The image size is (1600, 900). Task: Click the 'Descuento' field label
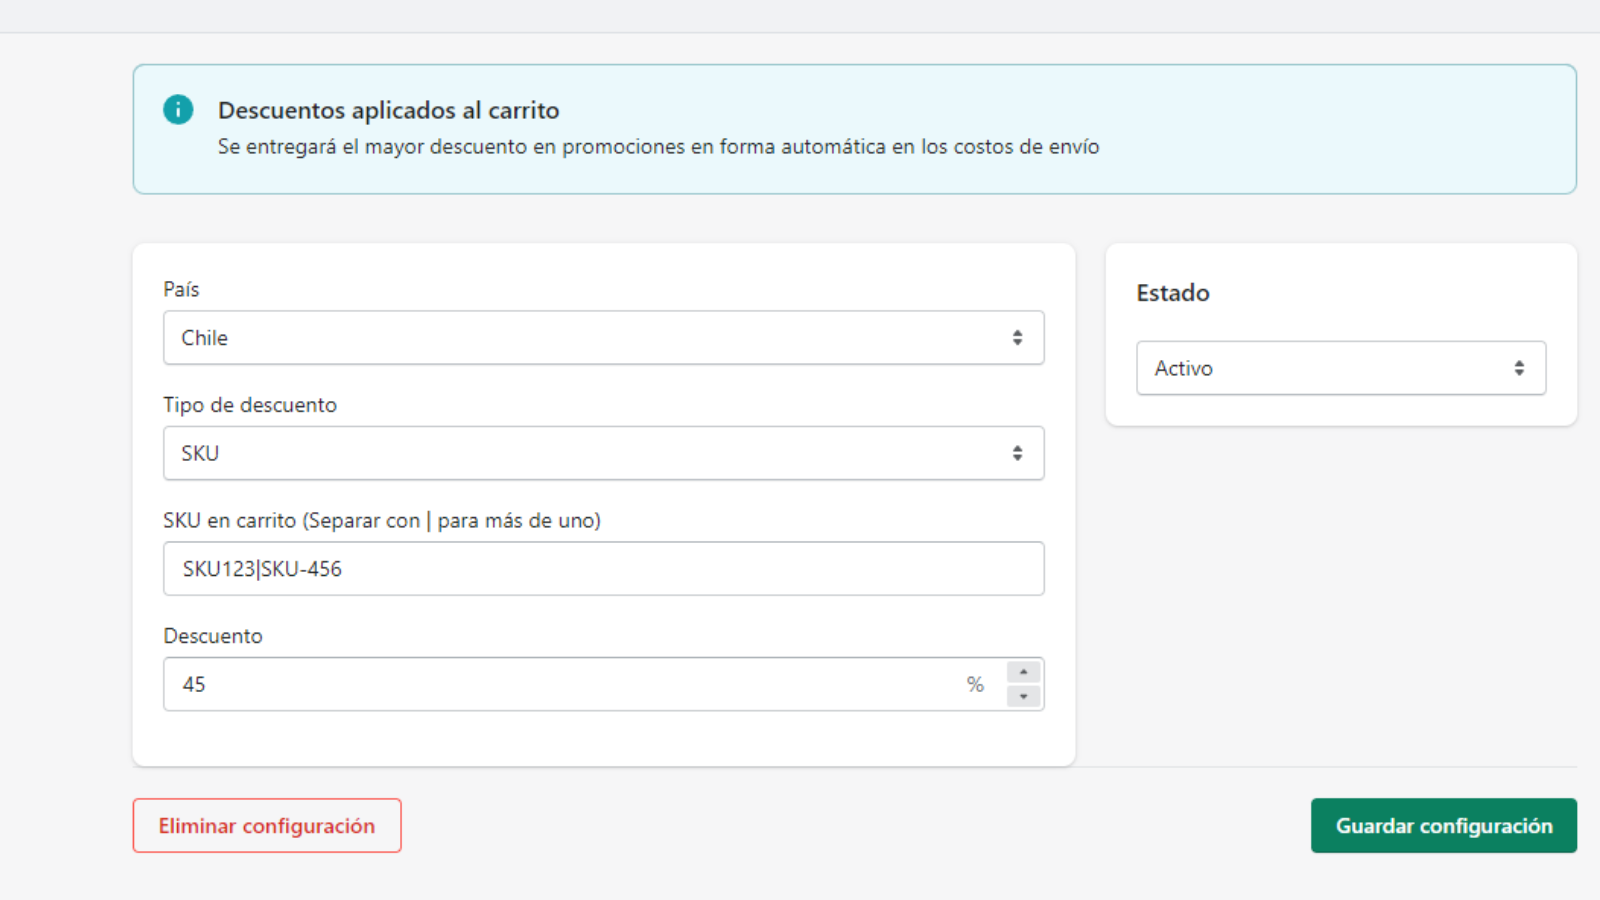(213, 636)
